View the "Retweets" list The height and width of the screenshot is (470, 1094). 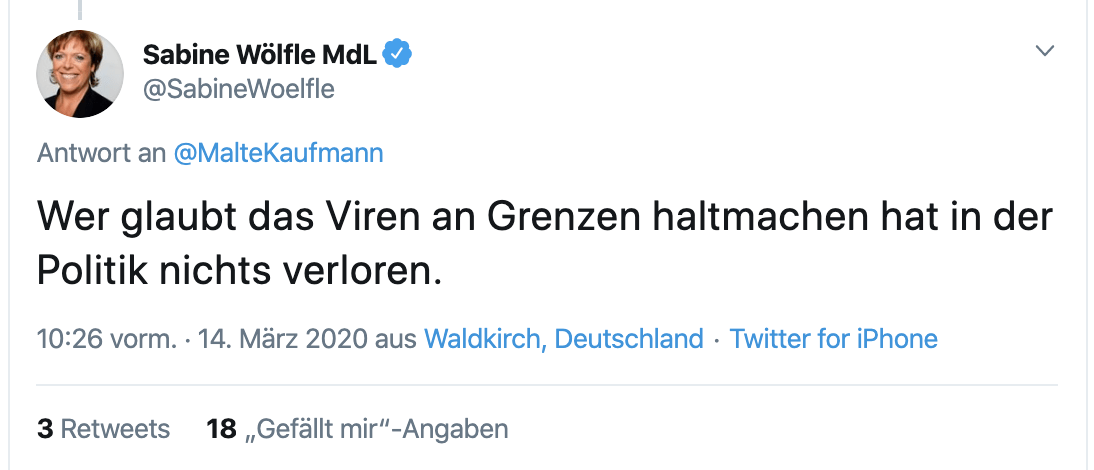pos(116,429)
